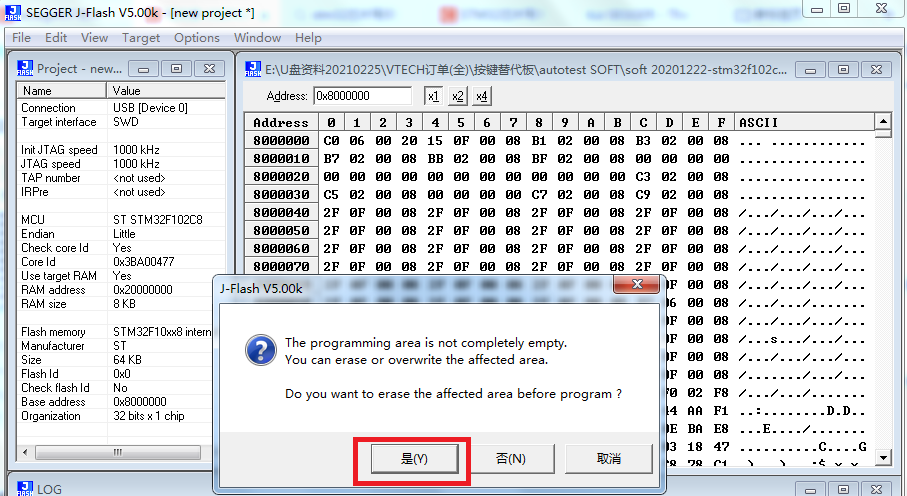This screenshot has width=907, height=496.
Task: Select address row 8000000
Action: [281, 141]
